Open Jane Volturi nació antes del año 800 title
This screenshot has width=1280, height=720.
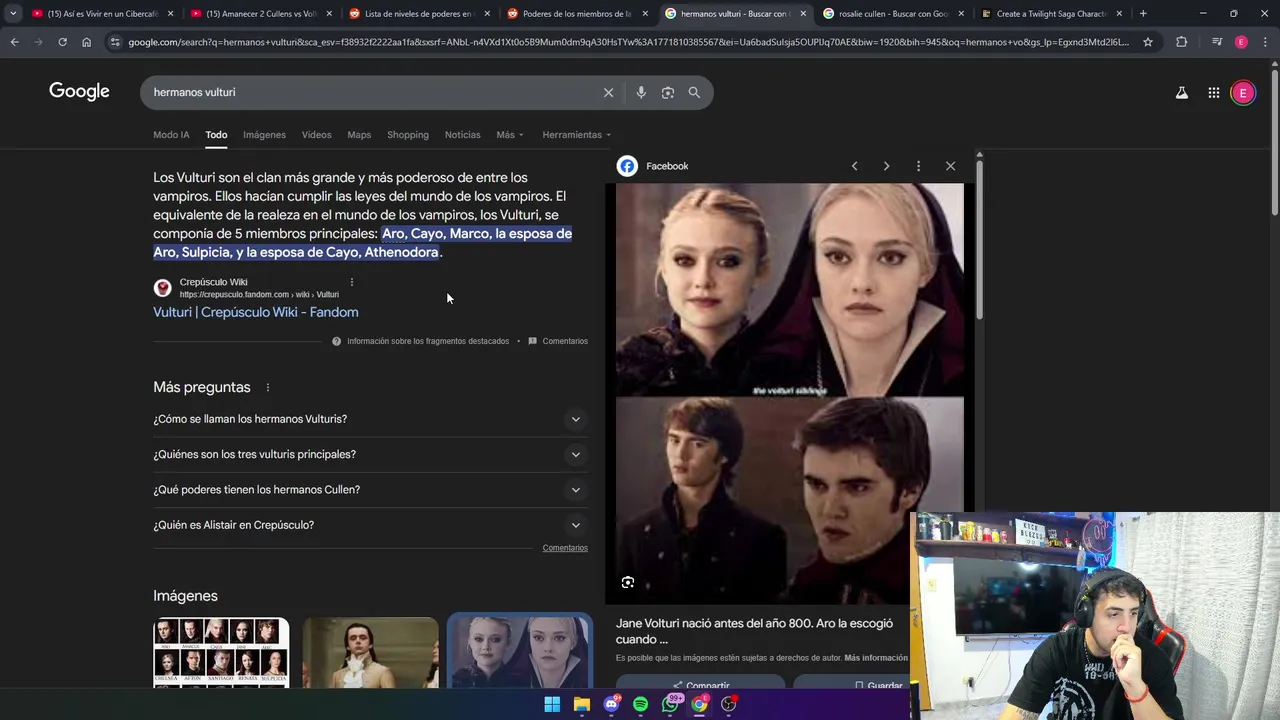pos(754,631)
